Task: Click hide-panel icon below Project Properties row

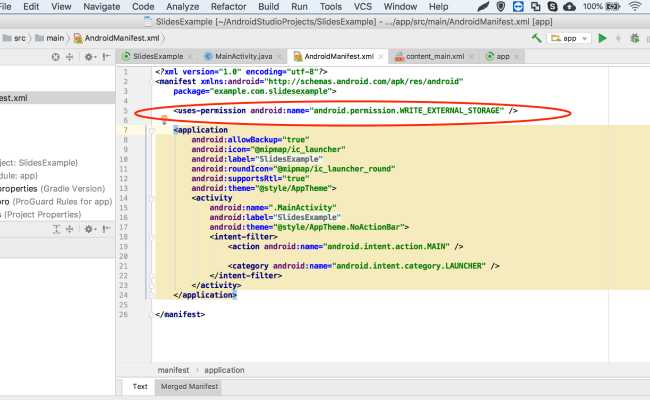Action: (x=107, y=229)
